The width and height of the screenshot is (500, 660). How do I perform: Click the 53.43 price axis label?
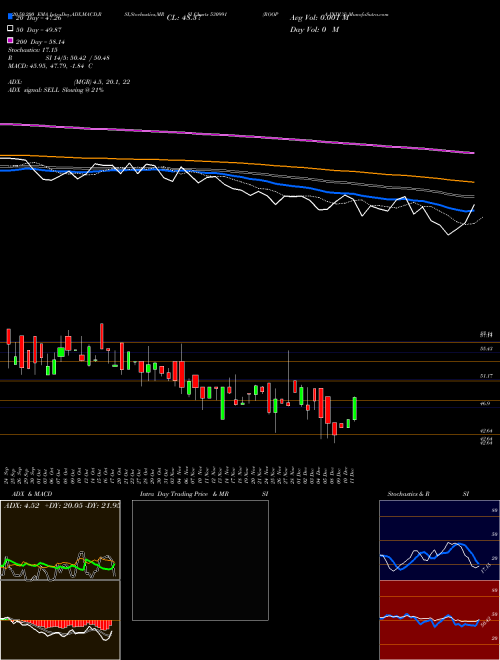click(x=486, y=349)
